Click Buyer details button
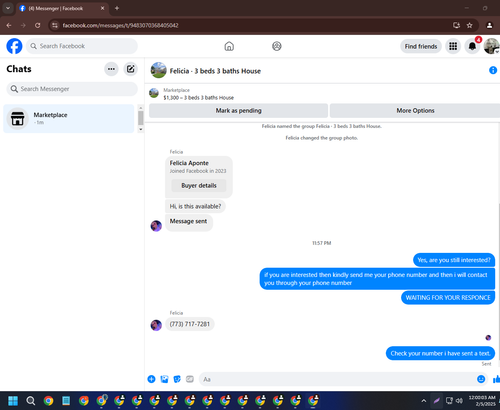 (x=199, y=185)
